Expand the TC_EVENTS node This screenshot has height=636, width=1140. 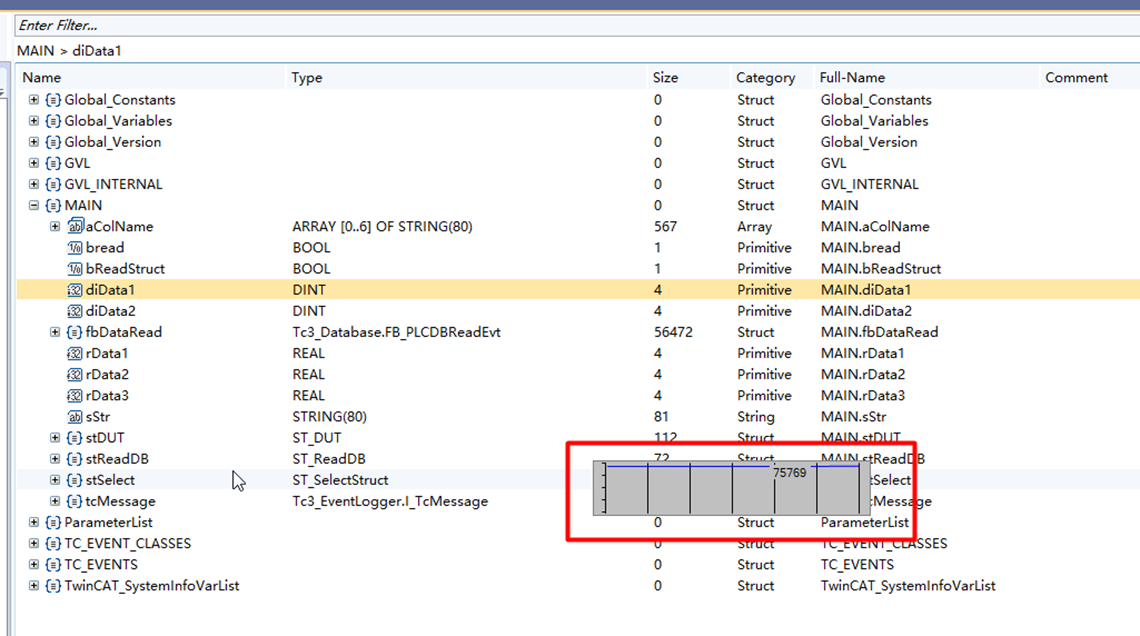pos(33,564)
